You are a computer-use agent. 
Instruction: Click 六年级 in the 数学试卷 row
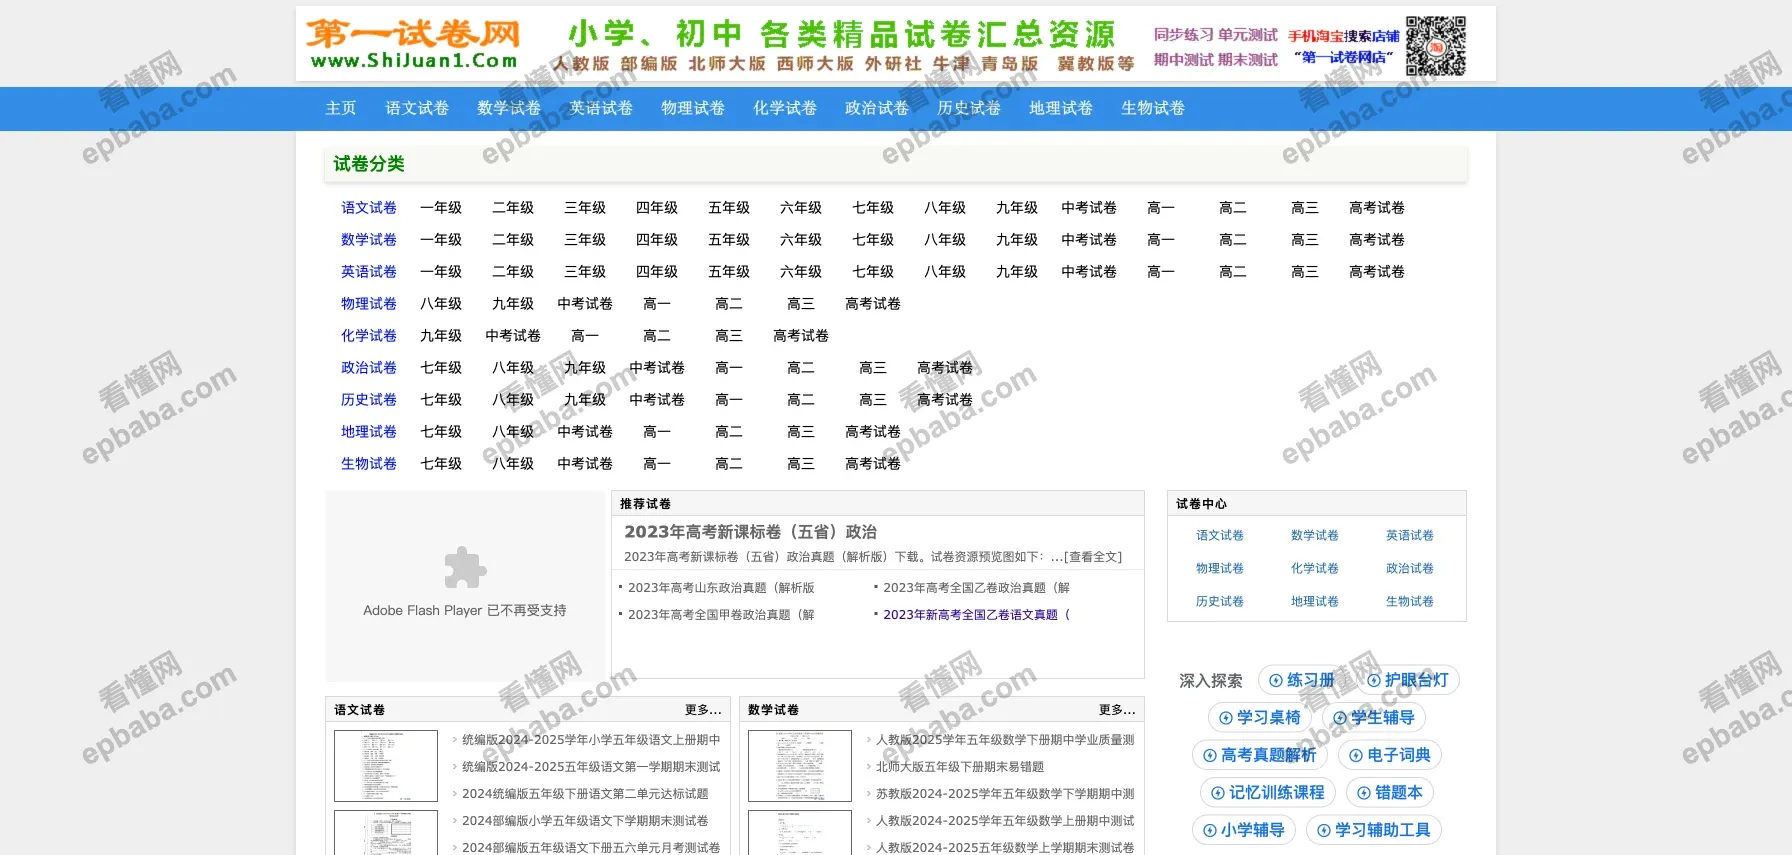tap(801, 240)
